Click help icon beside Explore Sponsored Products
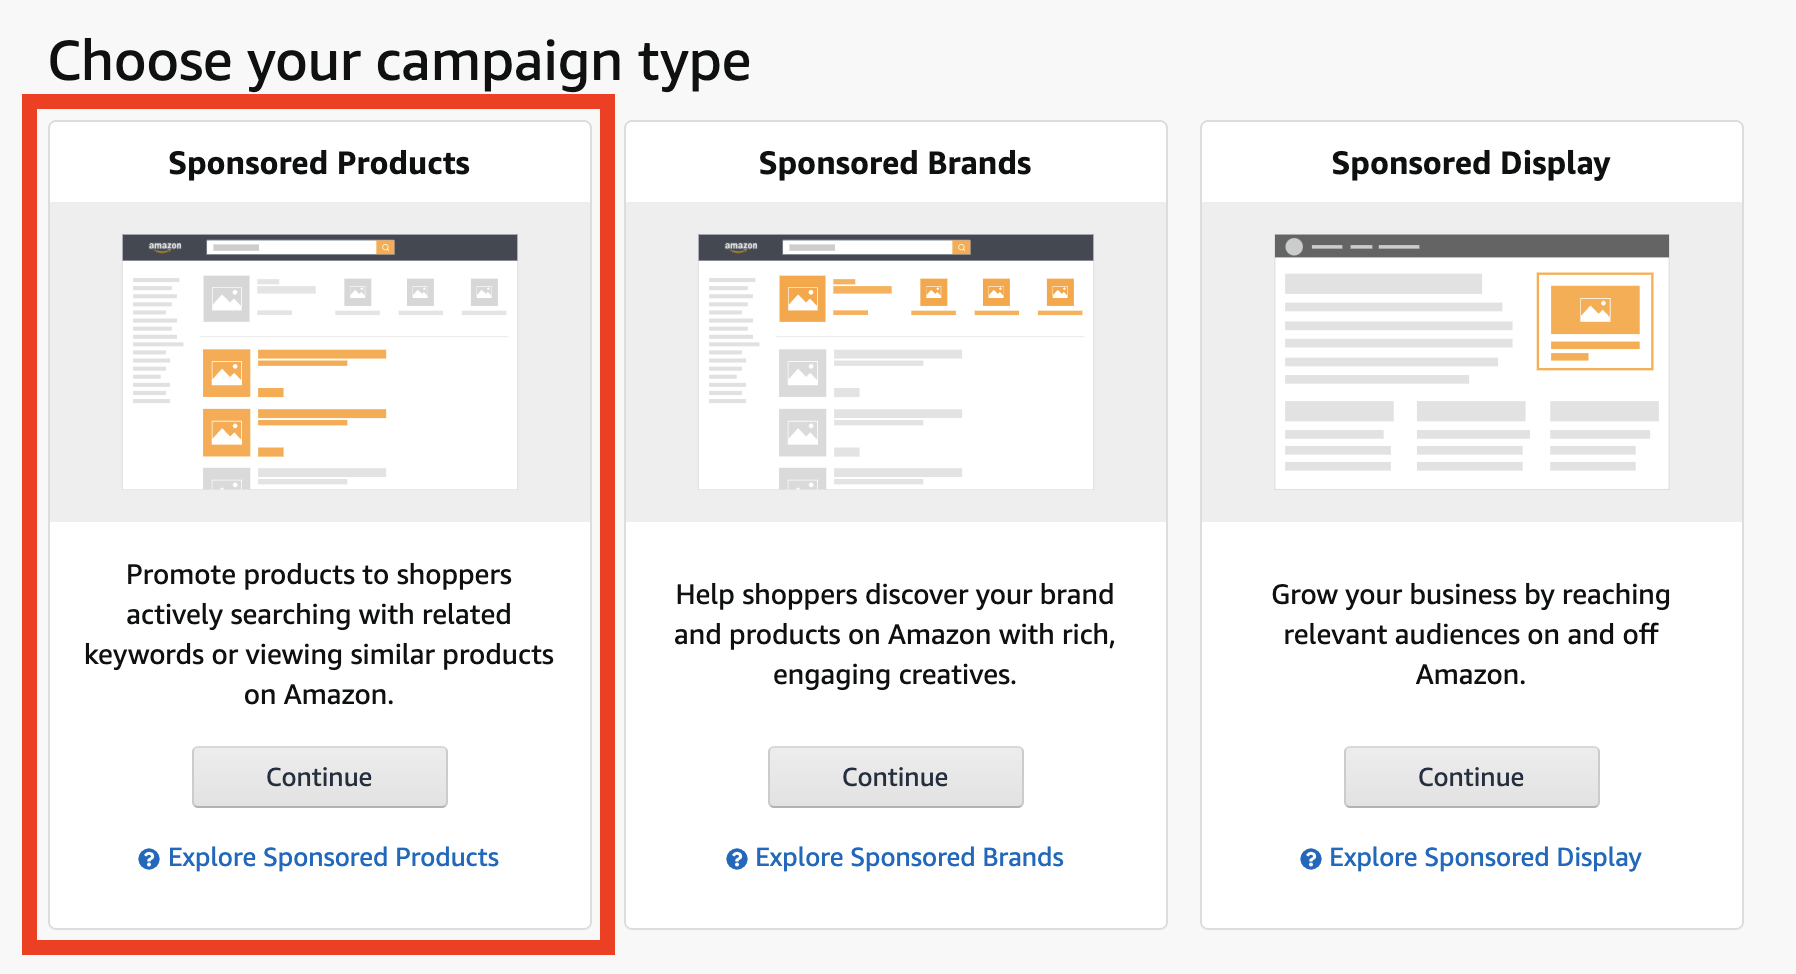Screen dimensions: 1796x974 [x=149, y=859]
